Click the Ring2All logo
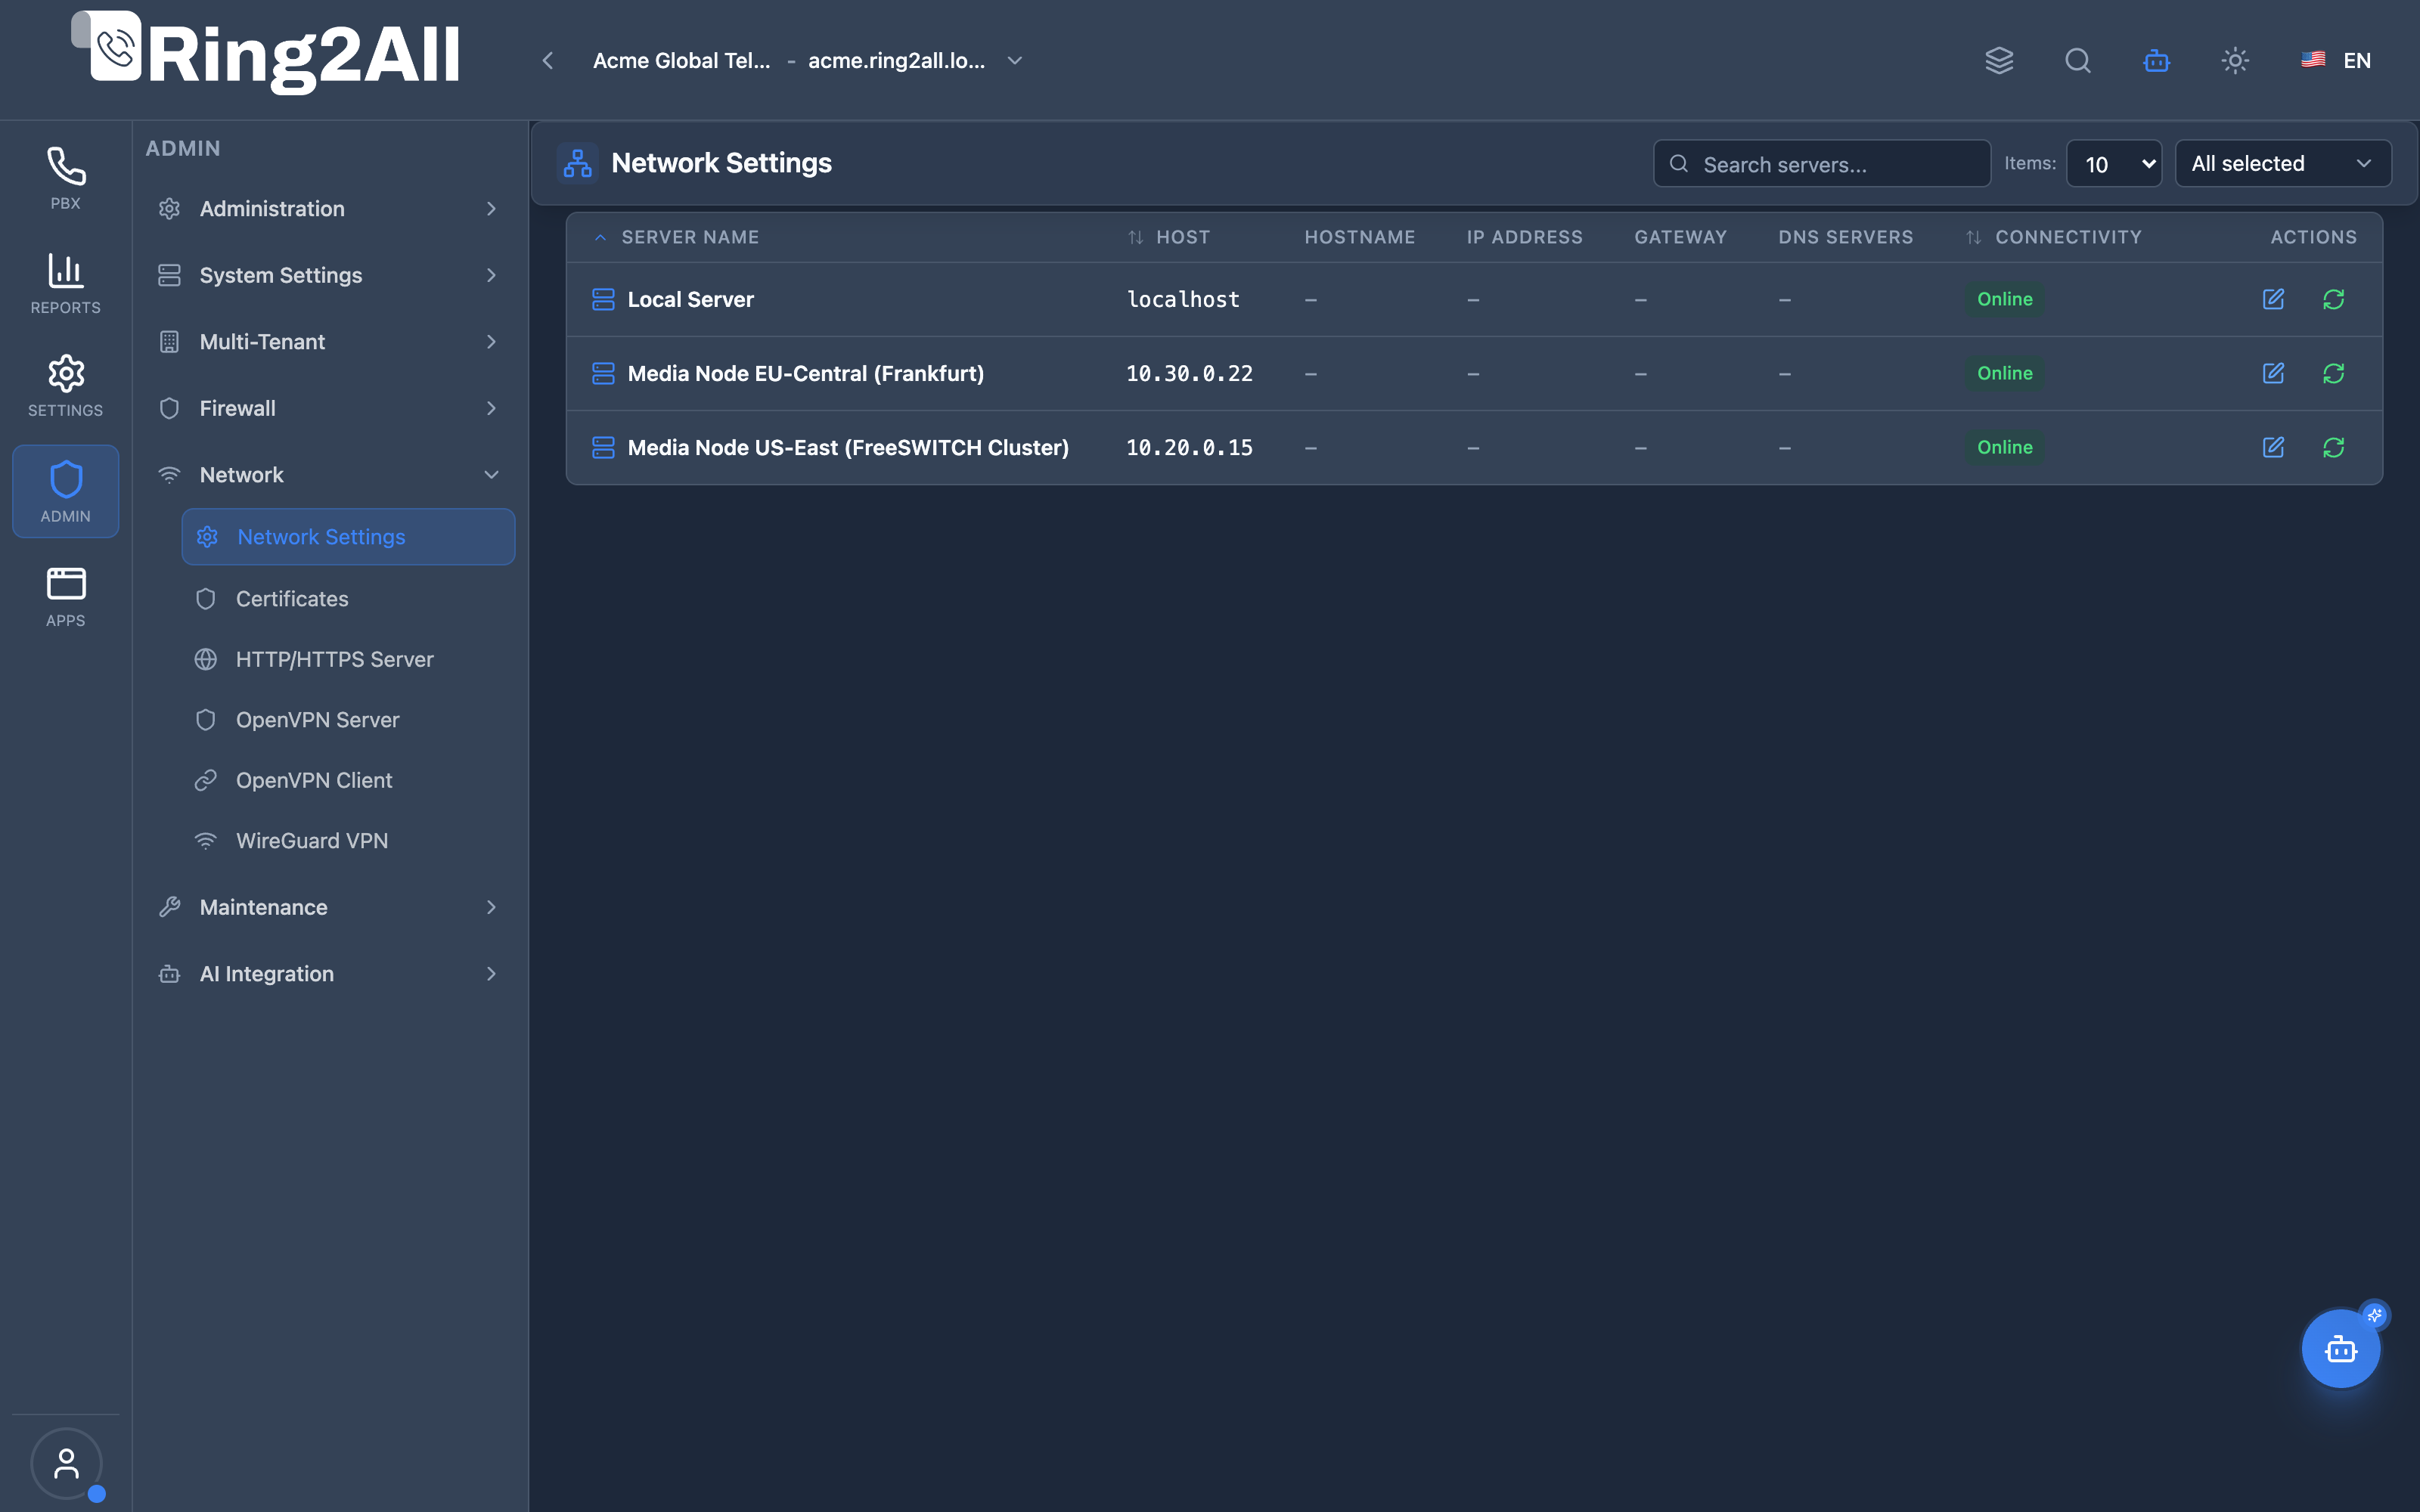The height and width of the screenshot is (1512, 2420). tap(266, 53)
